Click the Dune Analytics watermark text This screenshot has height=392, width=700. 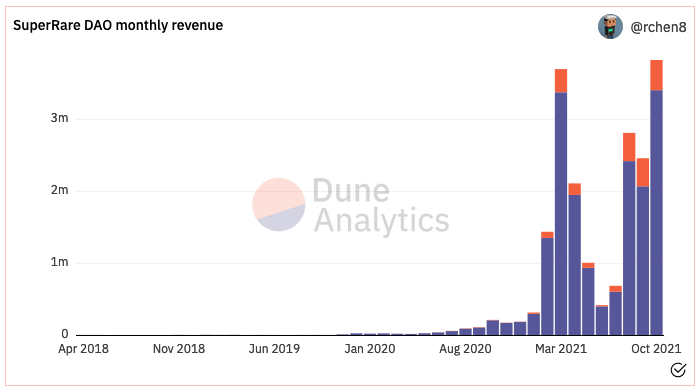(x=381, y=205)
